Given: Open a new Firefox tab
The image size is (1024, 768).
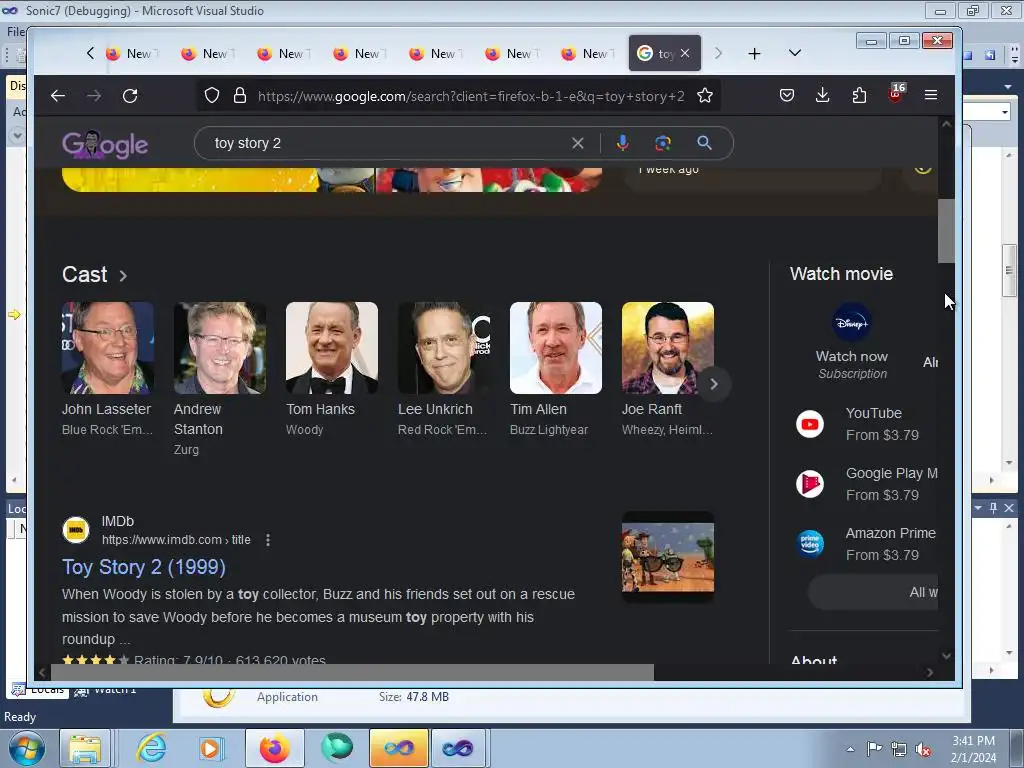Looking at the screenshot, I should tap(754, 54).
